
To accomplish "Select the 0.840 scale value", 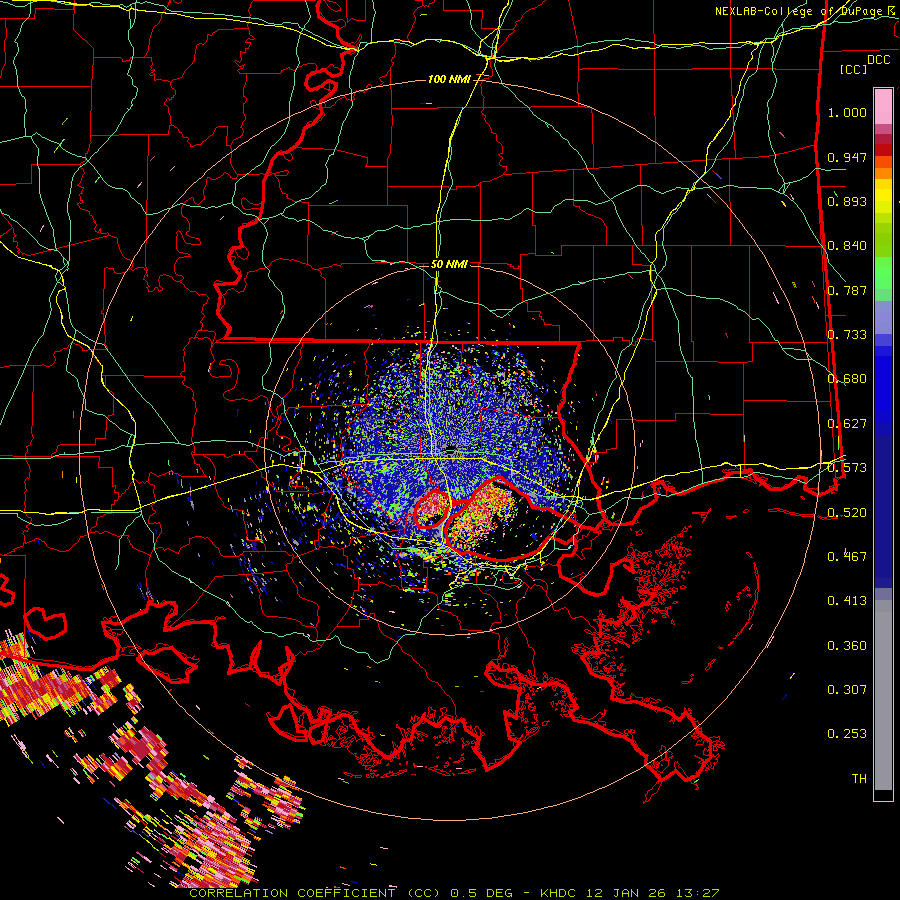I will tap(847, 246).
